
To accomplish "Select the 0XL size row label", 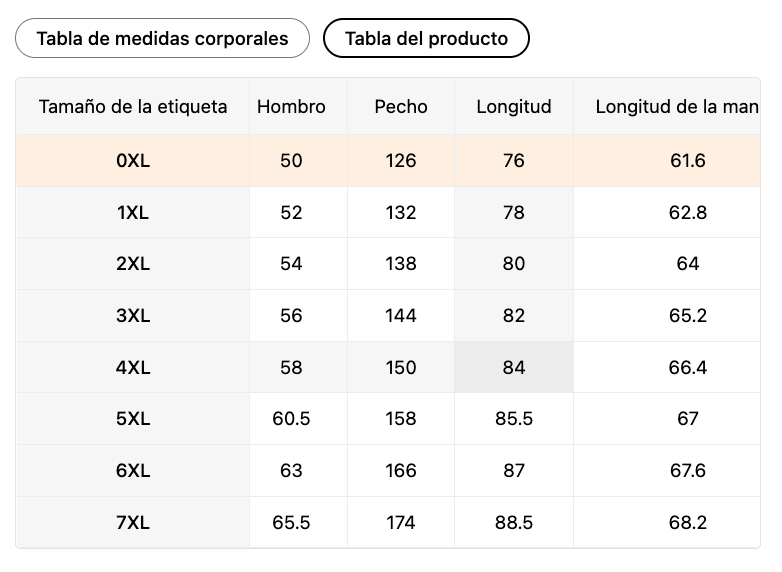I will 133,160.
